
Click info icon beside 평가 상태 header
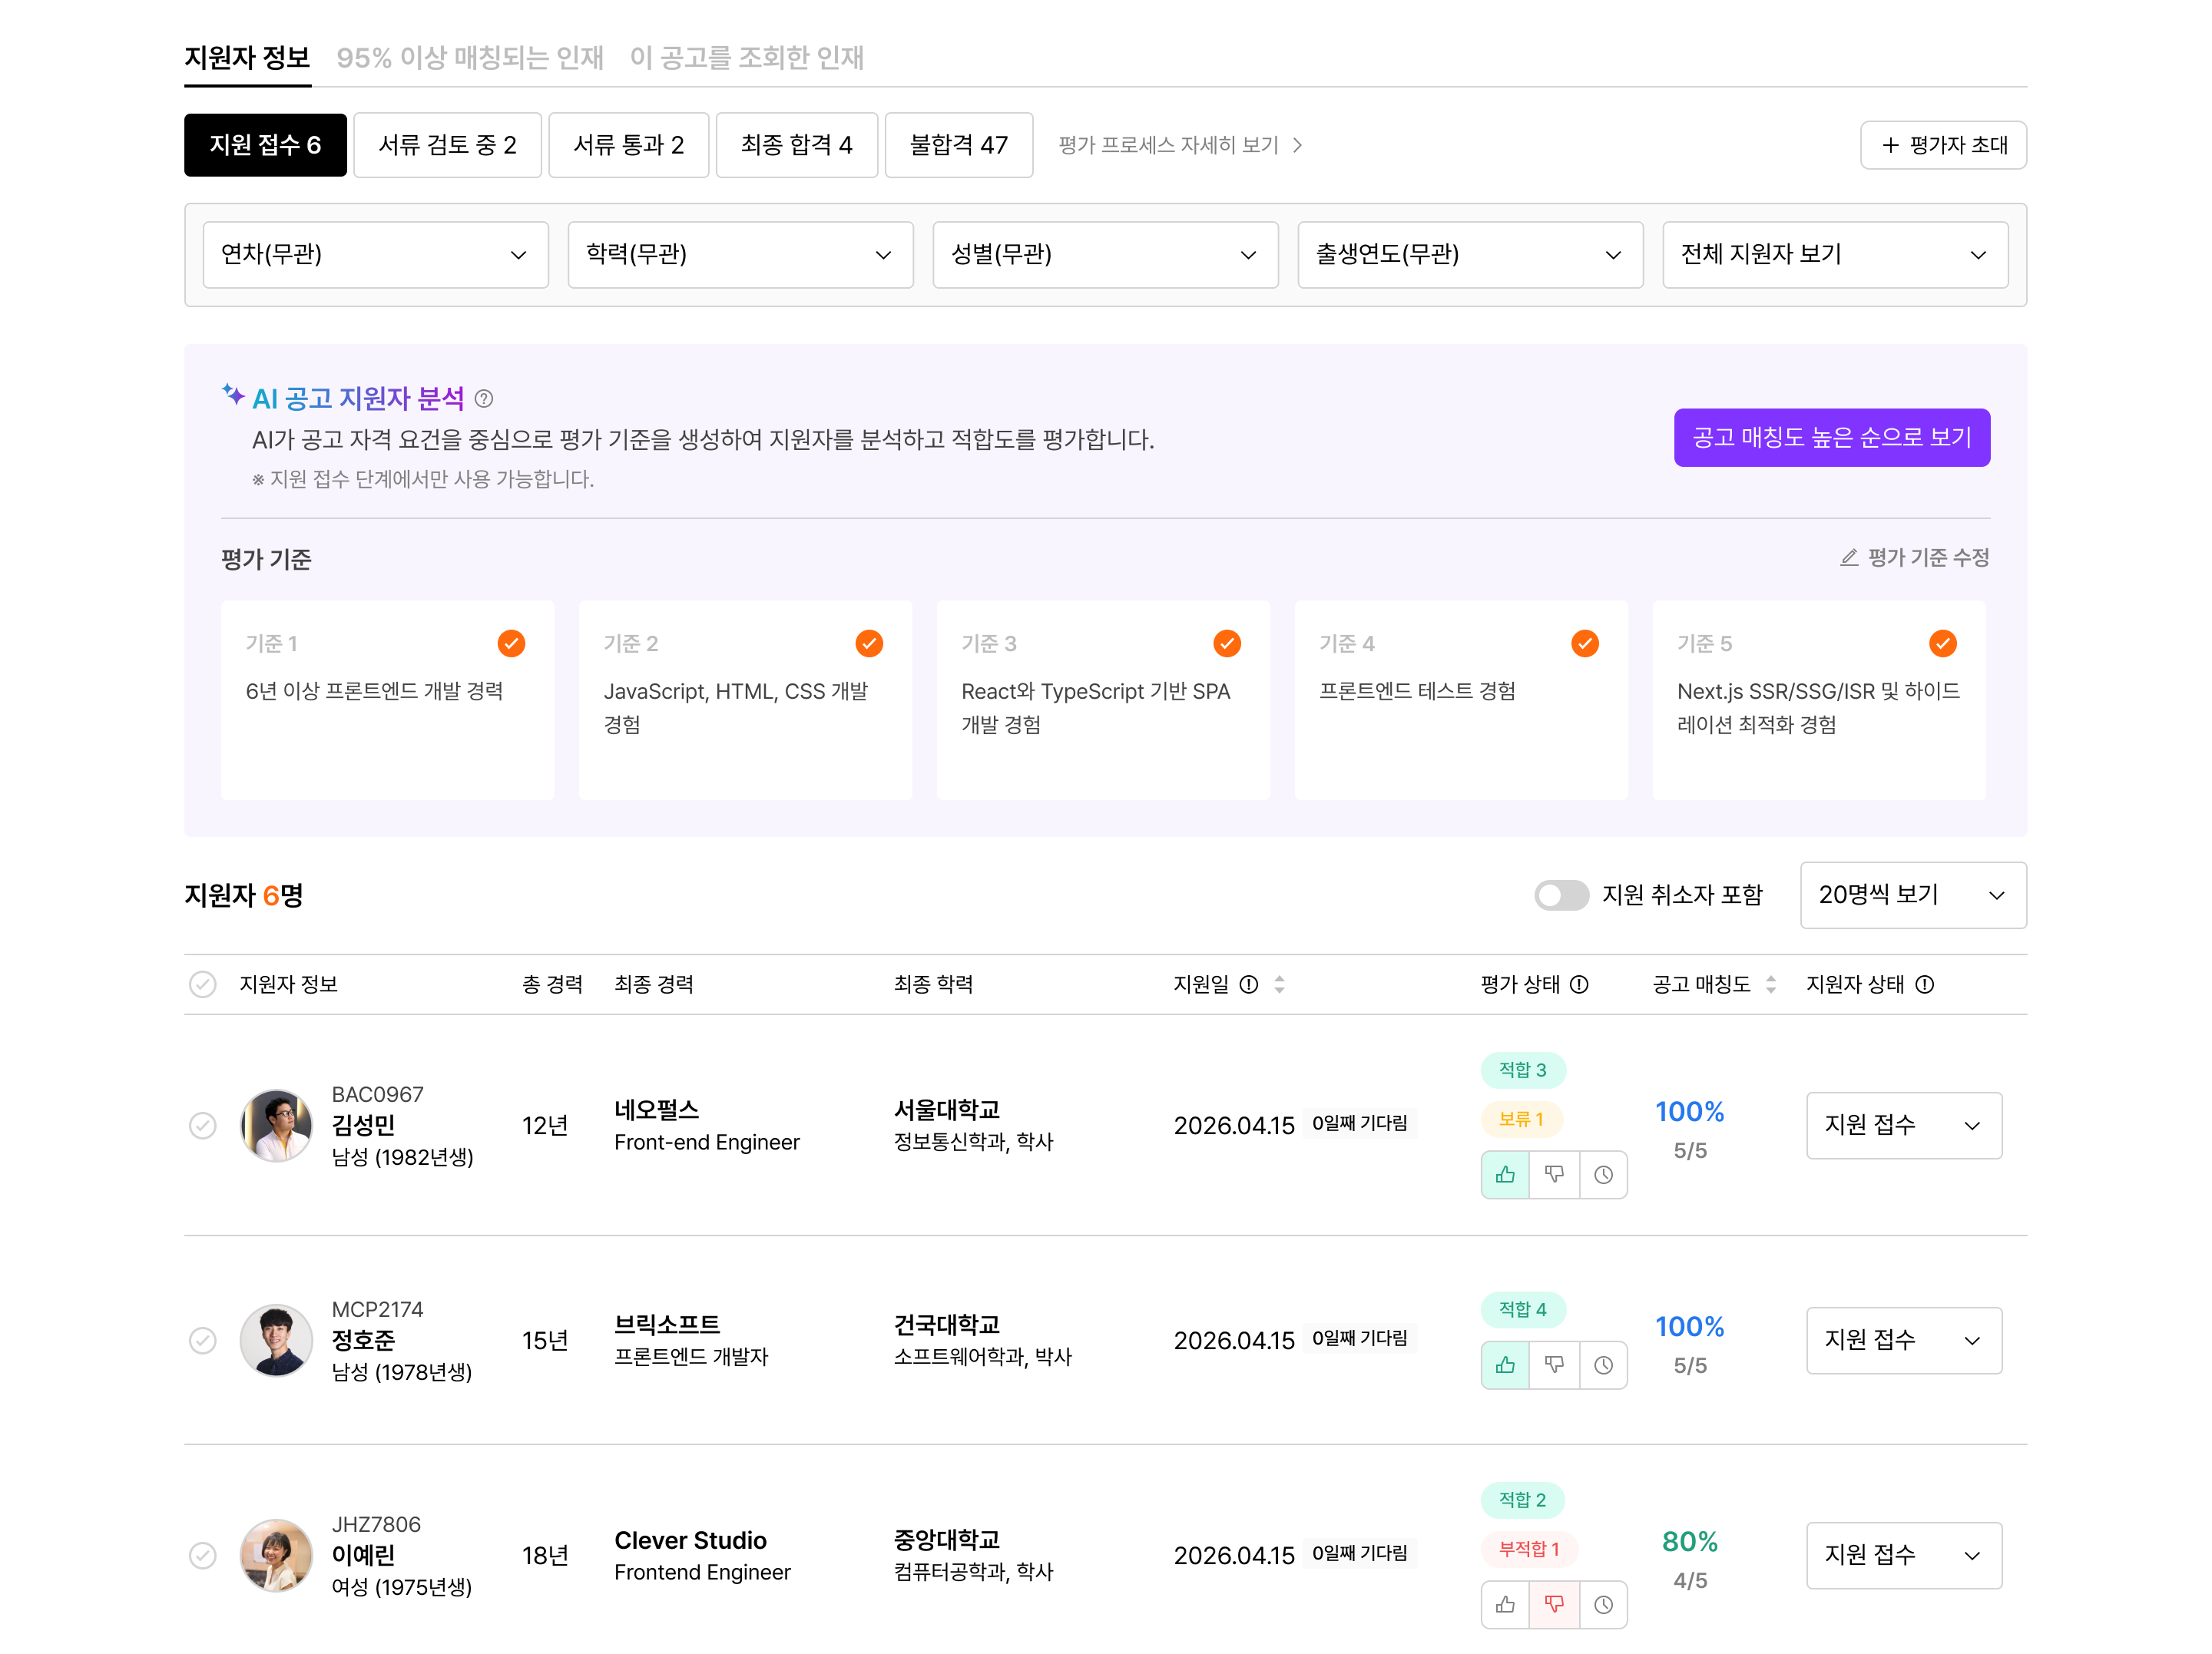[x=1580, y=985]
